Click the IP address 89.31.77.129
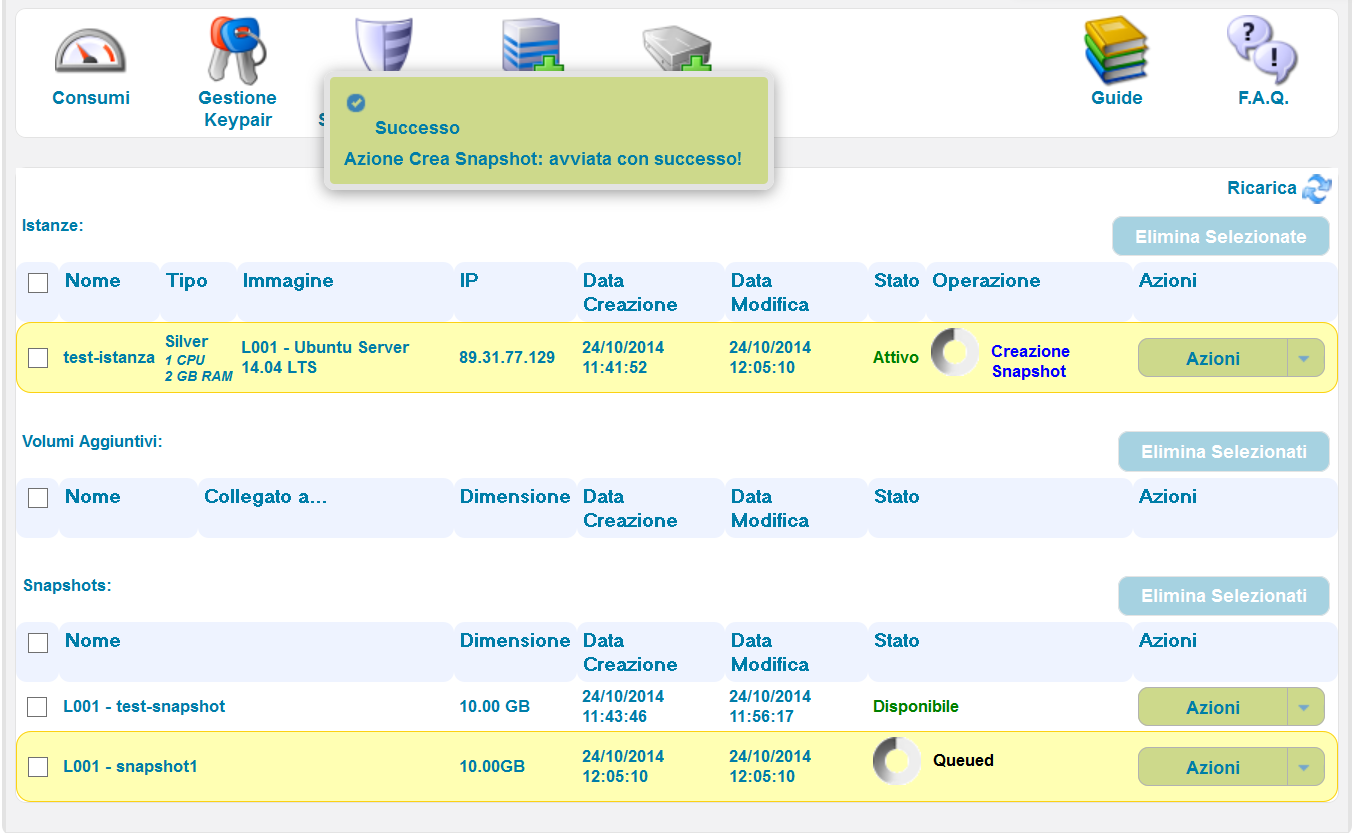The height and width of the screenshot is (833, 1354). pos(507,357)
